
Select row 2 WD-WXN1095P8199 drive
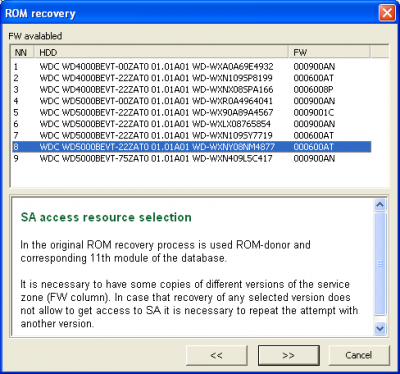point(192,78)
